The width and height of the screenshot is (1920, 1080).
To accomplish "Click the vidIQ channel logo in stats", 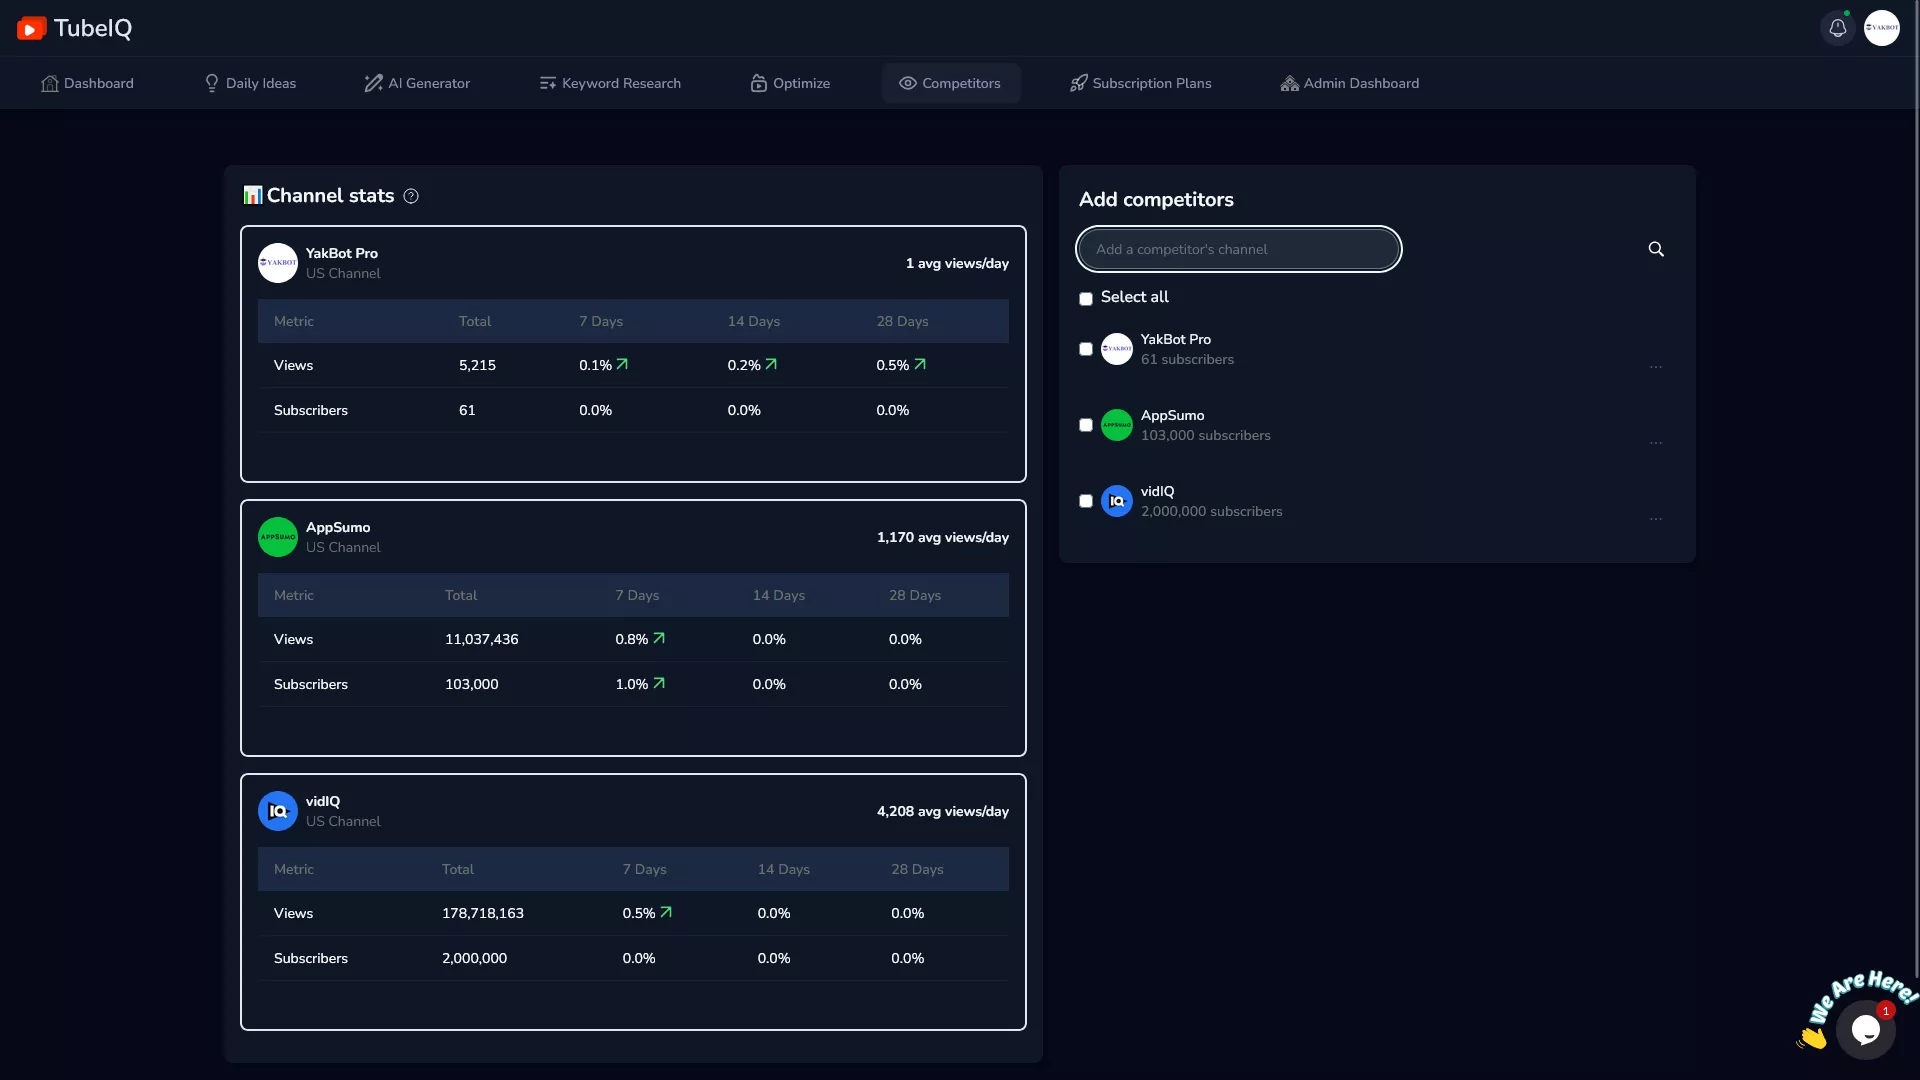I will 278,811.
